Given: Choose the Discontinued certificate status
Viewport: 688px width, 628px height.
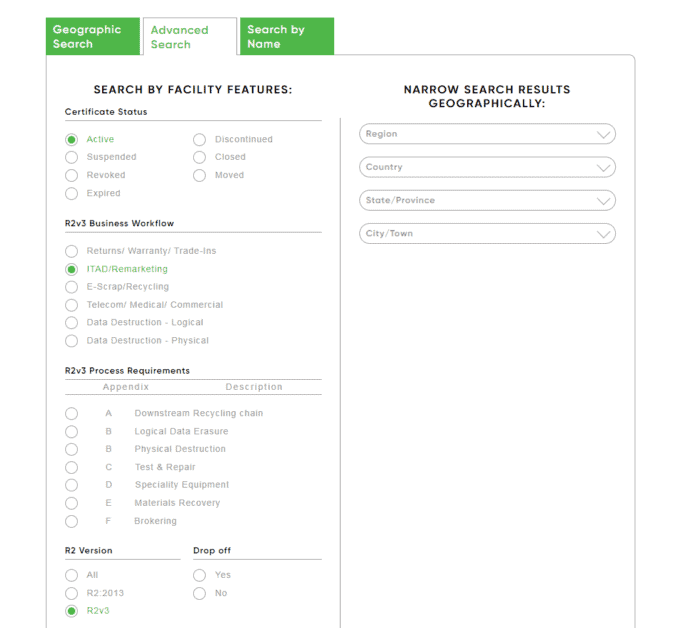Looking at the screenshot, I should coord(200,140).
